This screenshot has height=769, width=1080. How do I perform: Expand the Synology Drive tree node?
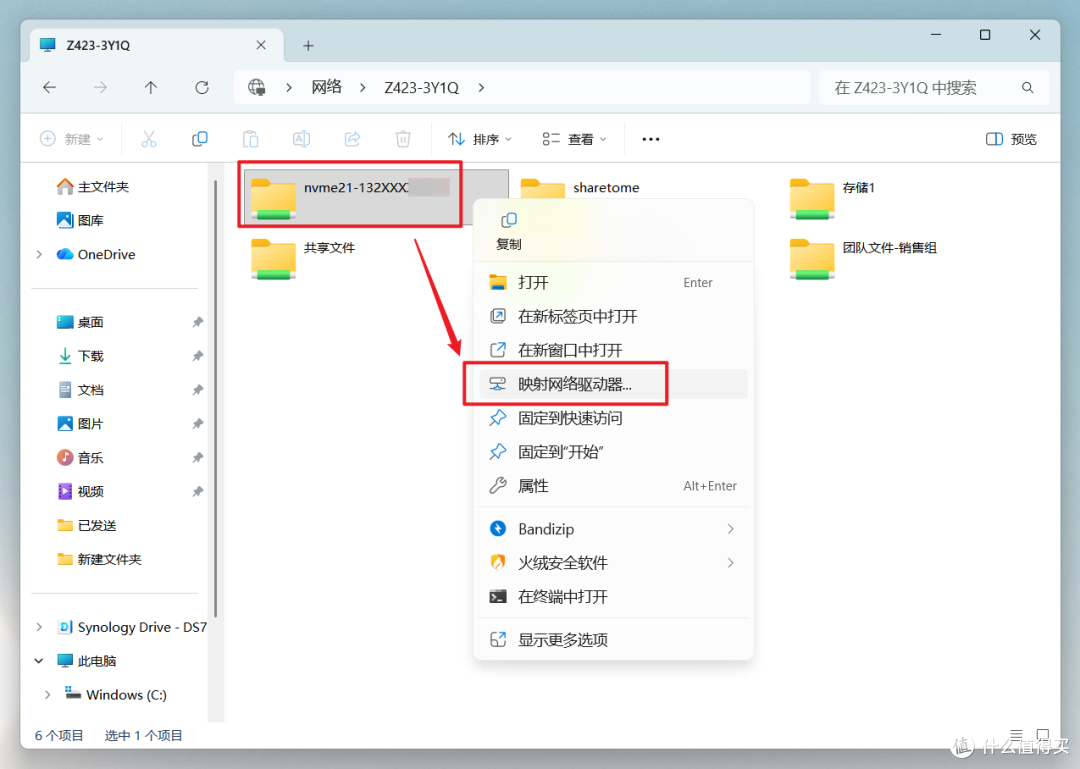coord(39,627)
